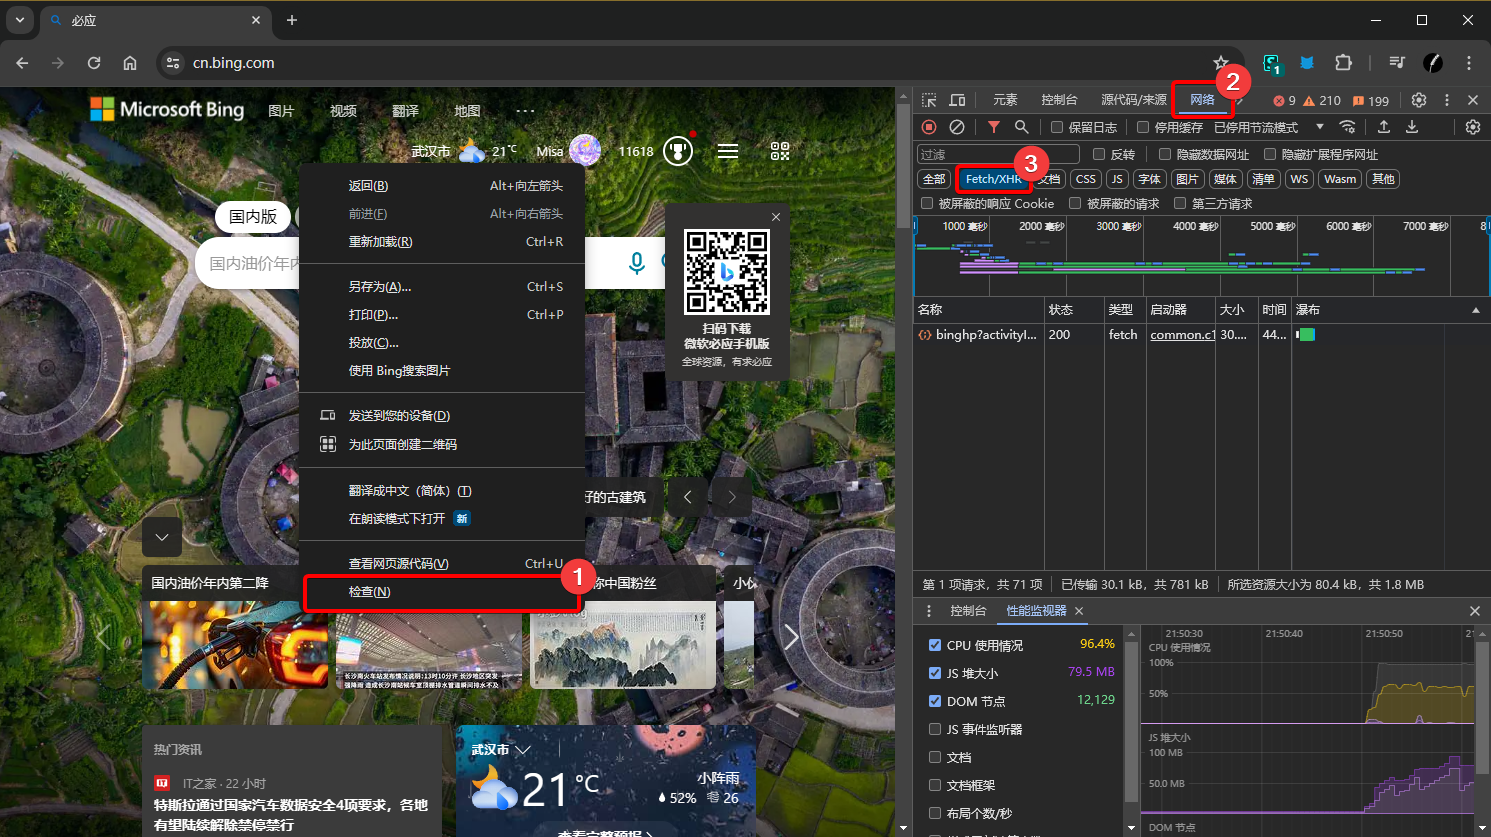This screenshot has width=1491, height=837.
Task: Click the microphone voice search icon
Action: (x=637, y=263)
